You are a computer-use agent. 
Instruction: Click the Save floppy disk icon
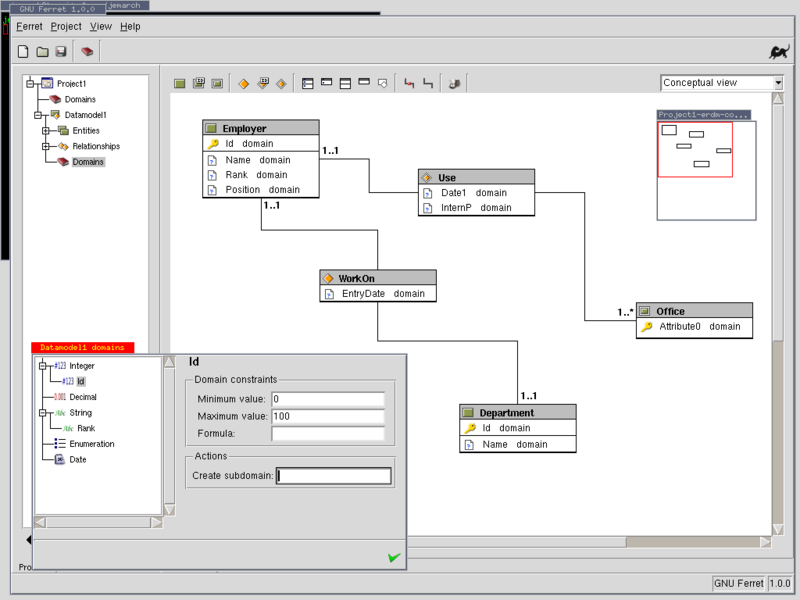click(61, 52)
